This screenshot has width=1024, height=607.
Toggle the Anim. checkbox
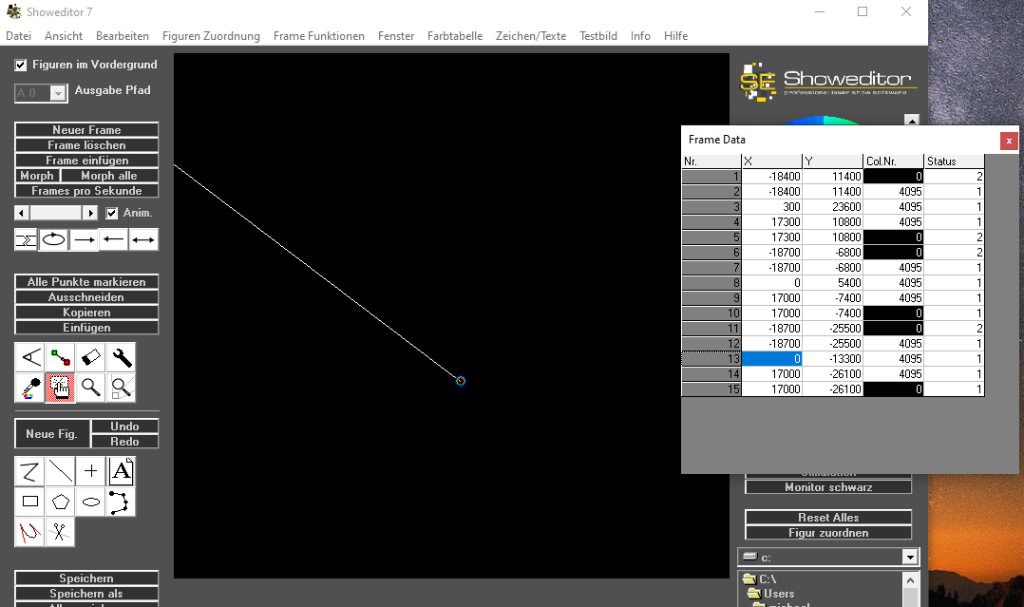coord(111,213)
